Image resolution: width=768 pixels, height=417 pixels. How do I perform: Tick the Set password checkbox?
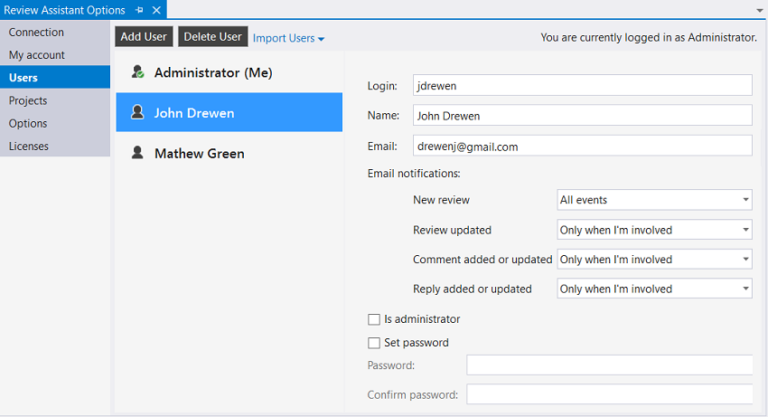pos(374,343)
